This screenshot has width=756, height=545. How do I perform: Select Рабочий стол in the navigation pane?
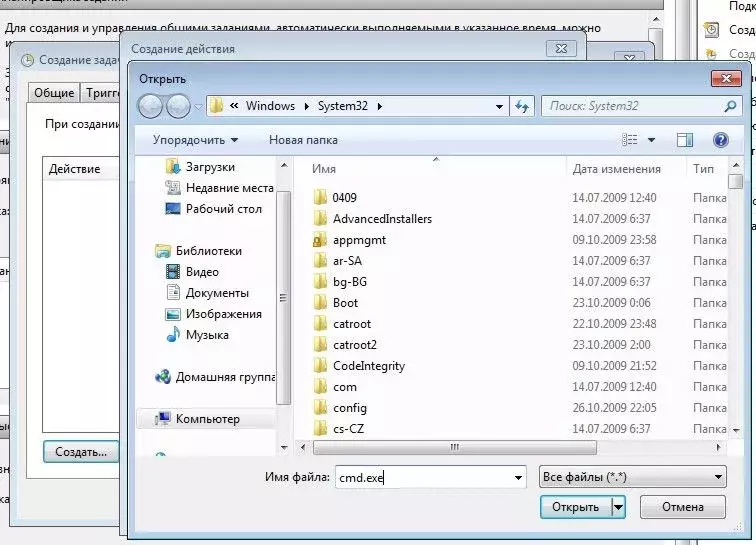pyautogui.click(x=214, y=209)
